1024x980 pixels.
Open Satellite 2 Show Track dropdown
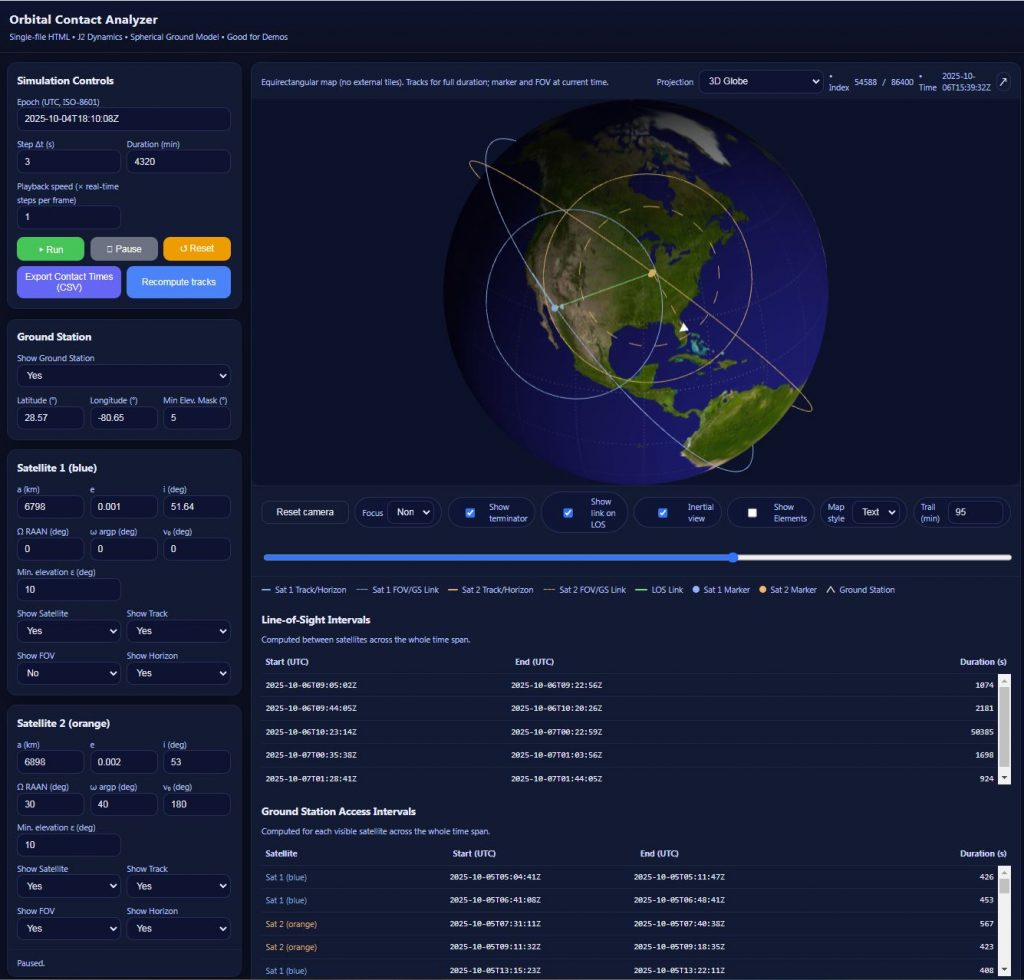[178, 886]
